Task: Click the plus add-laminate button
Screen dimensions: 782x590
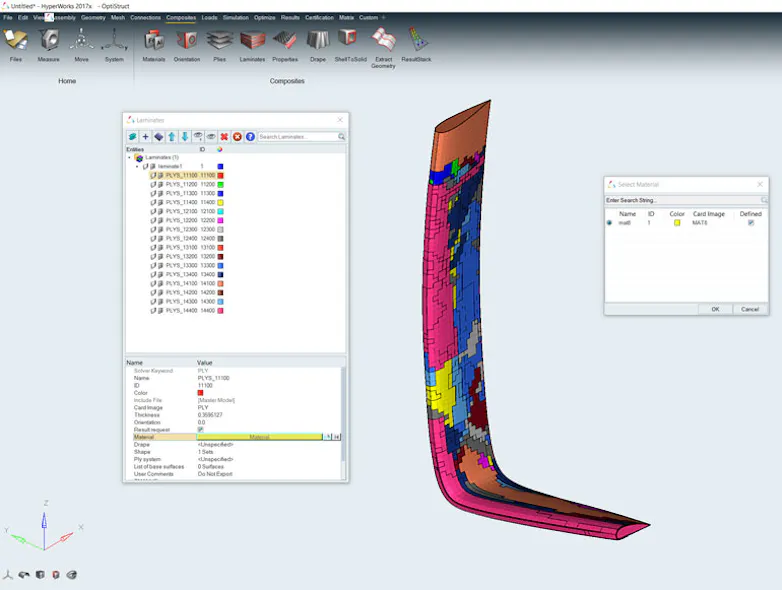Action: [145, 136]
